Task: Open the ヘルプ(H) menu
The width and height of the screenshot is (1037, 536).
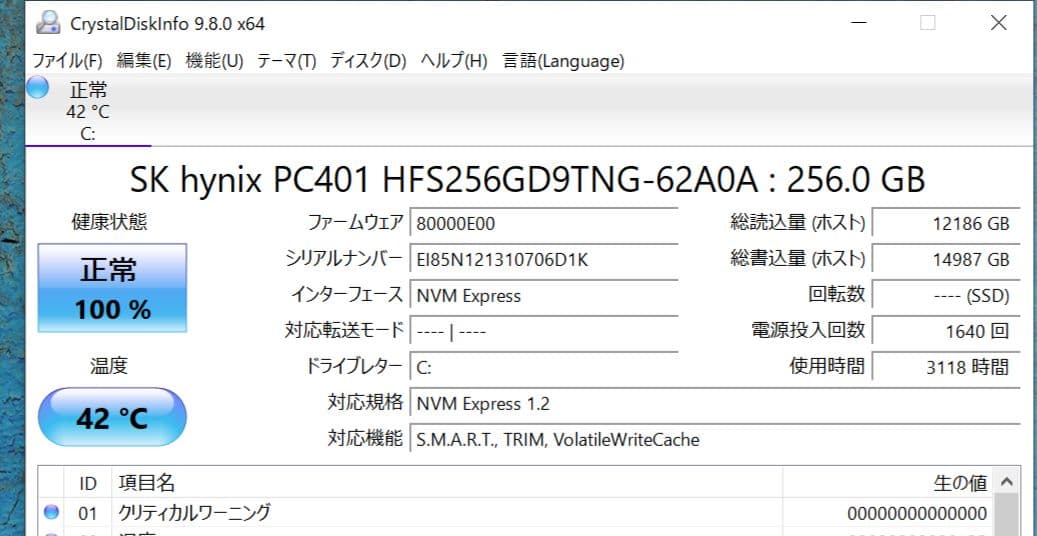Action: [x=454, y=61]
